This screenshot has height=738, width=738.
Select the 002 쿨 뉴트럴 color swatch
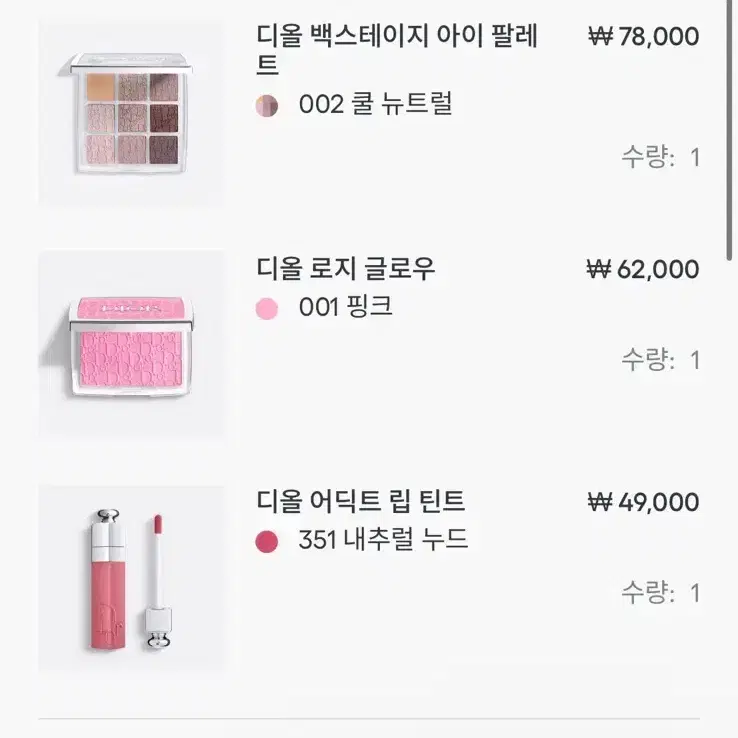click(267, 105)
